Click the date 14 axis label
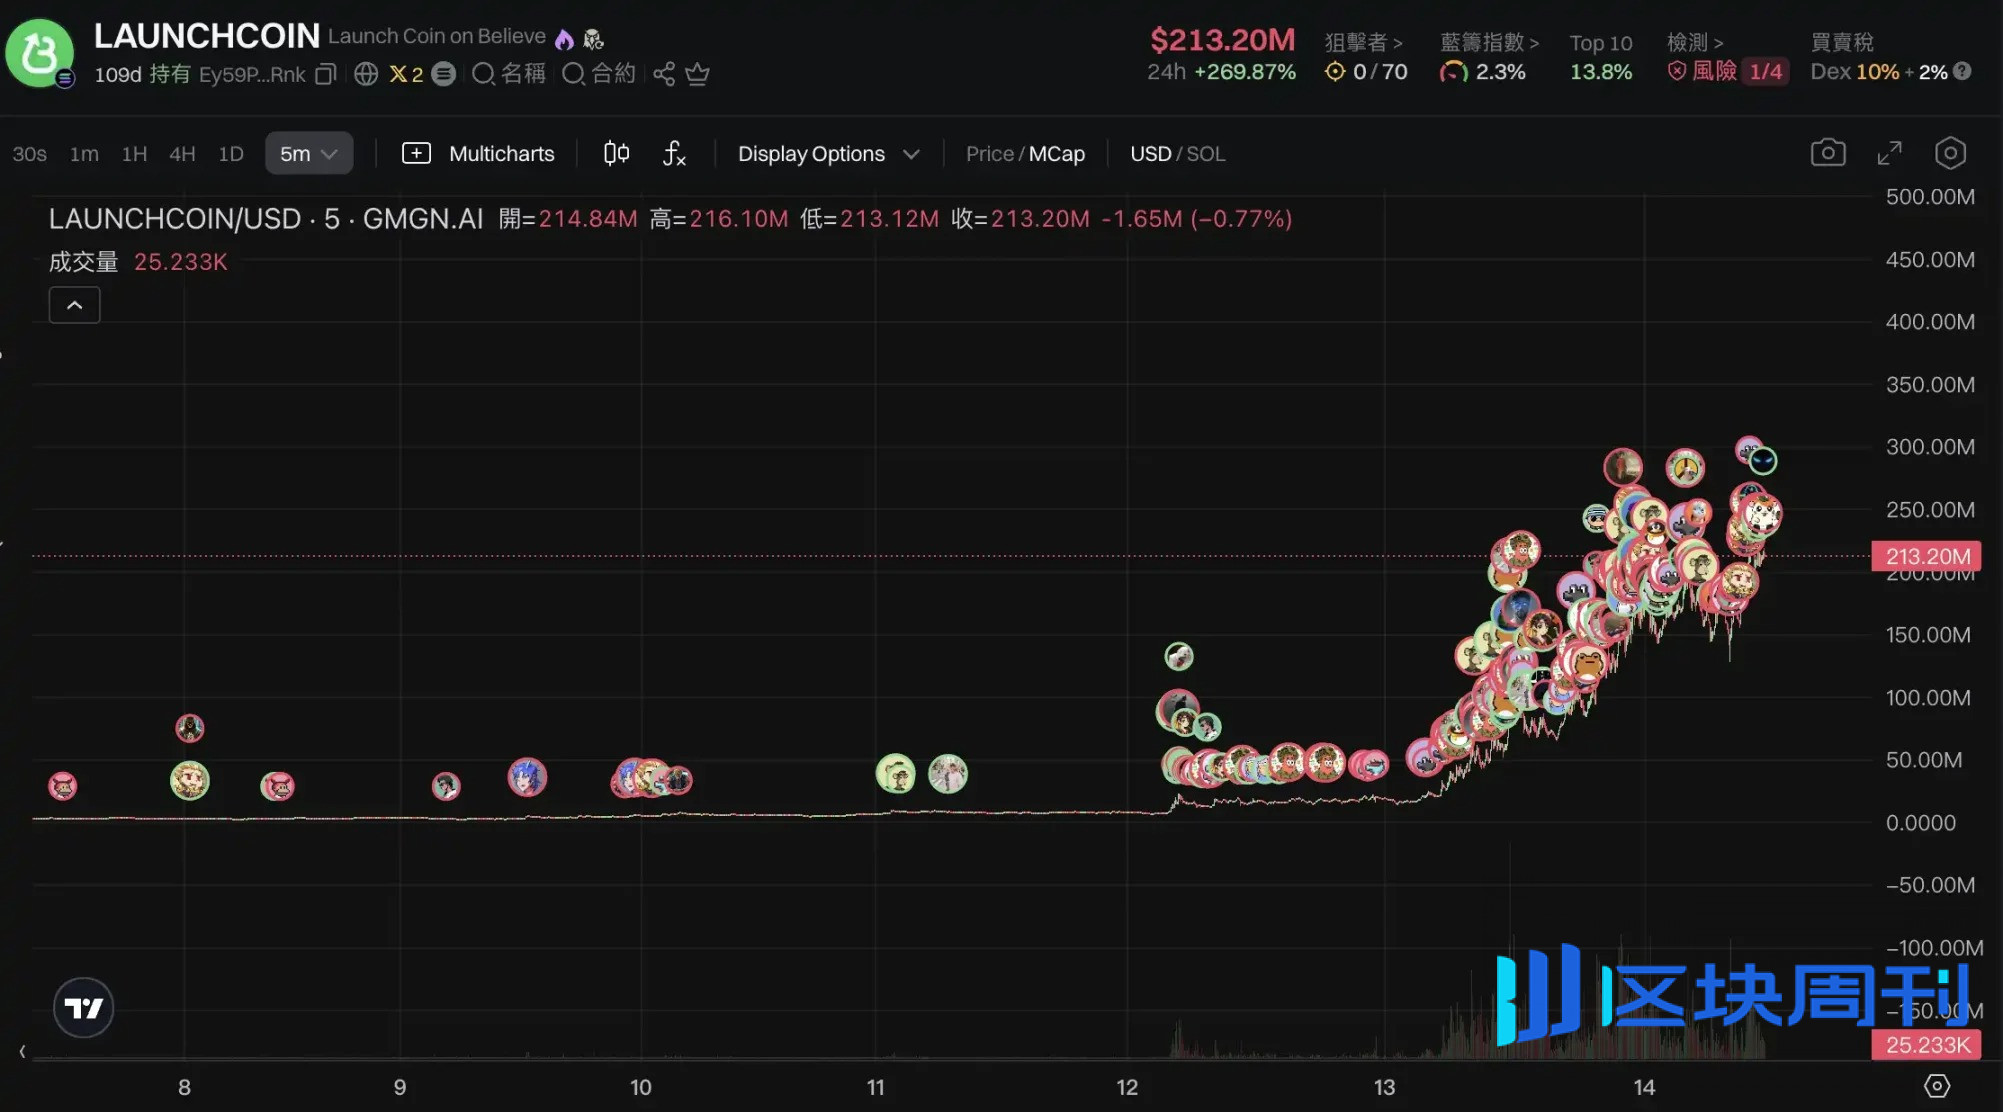 click(1644, 1087)
